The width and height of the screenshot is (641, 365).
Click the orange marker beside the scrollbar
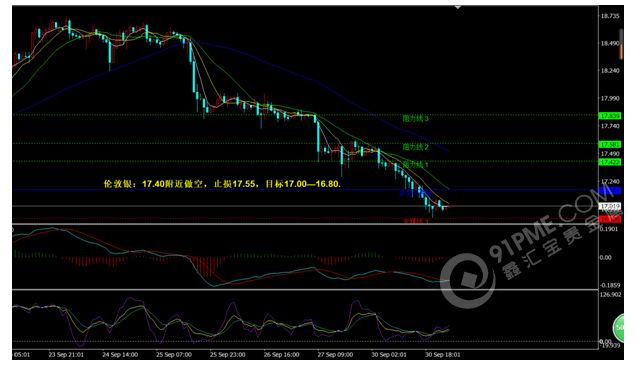pos(621,52)
